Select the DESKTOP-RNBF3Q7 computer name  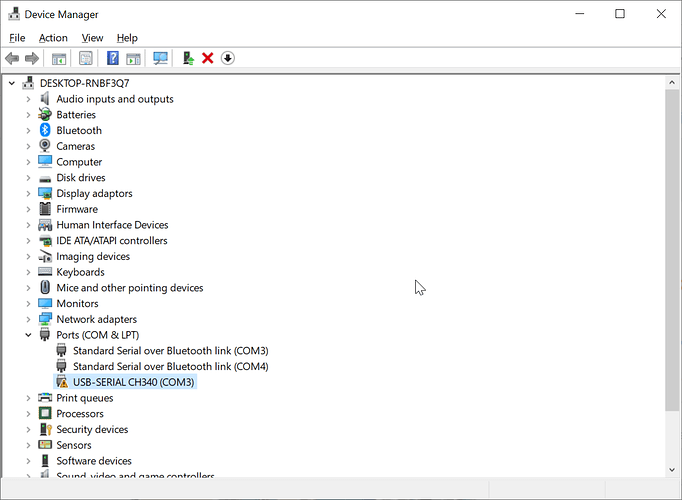point(84,83)
